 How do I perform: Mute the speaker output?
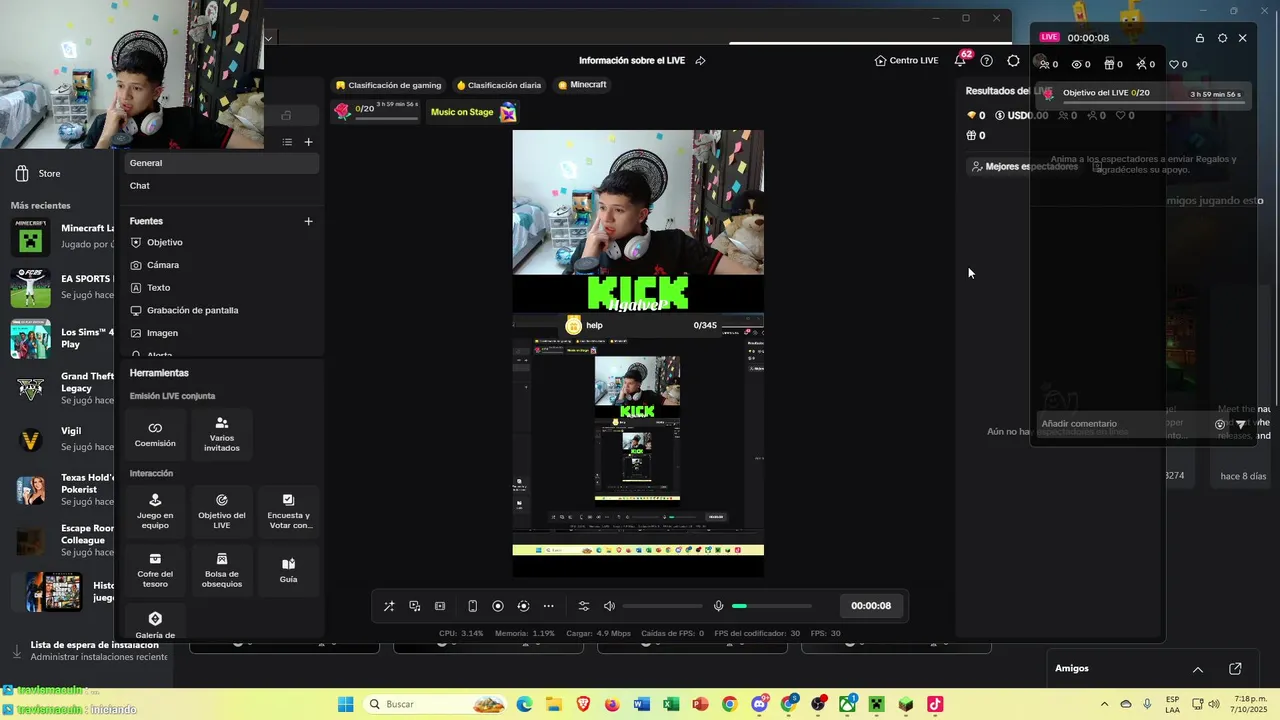tap(609, 606)
